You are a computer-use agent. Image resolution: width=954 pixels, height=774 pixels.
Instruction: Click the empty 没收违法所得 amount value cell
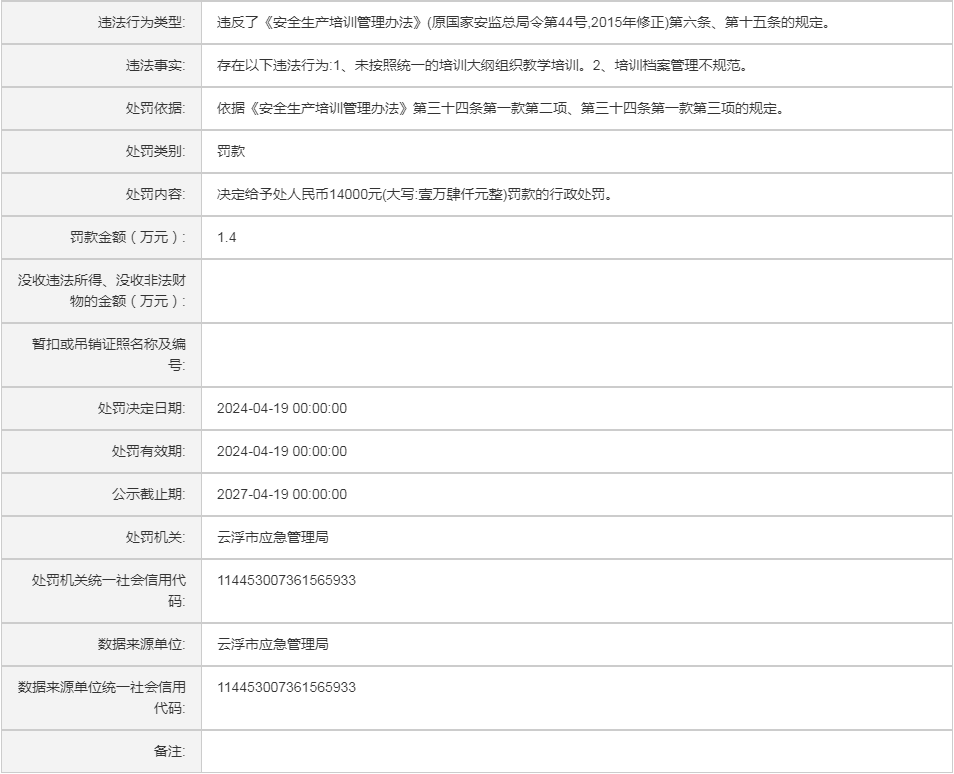point(576,291)
